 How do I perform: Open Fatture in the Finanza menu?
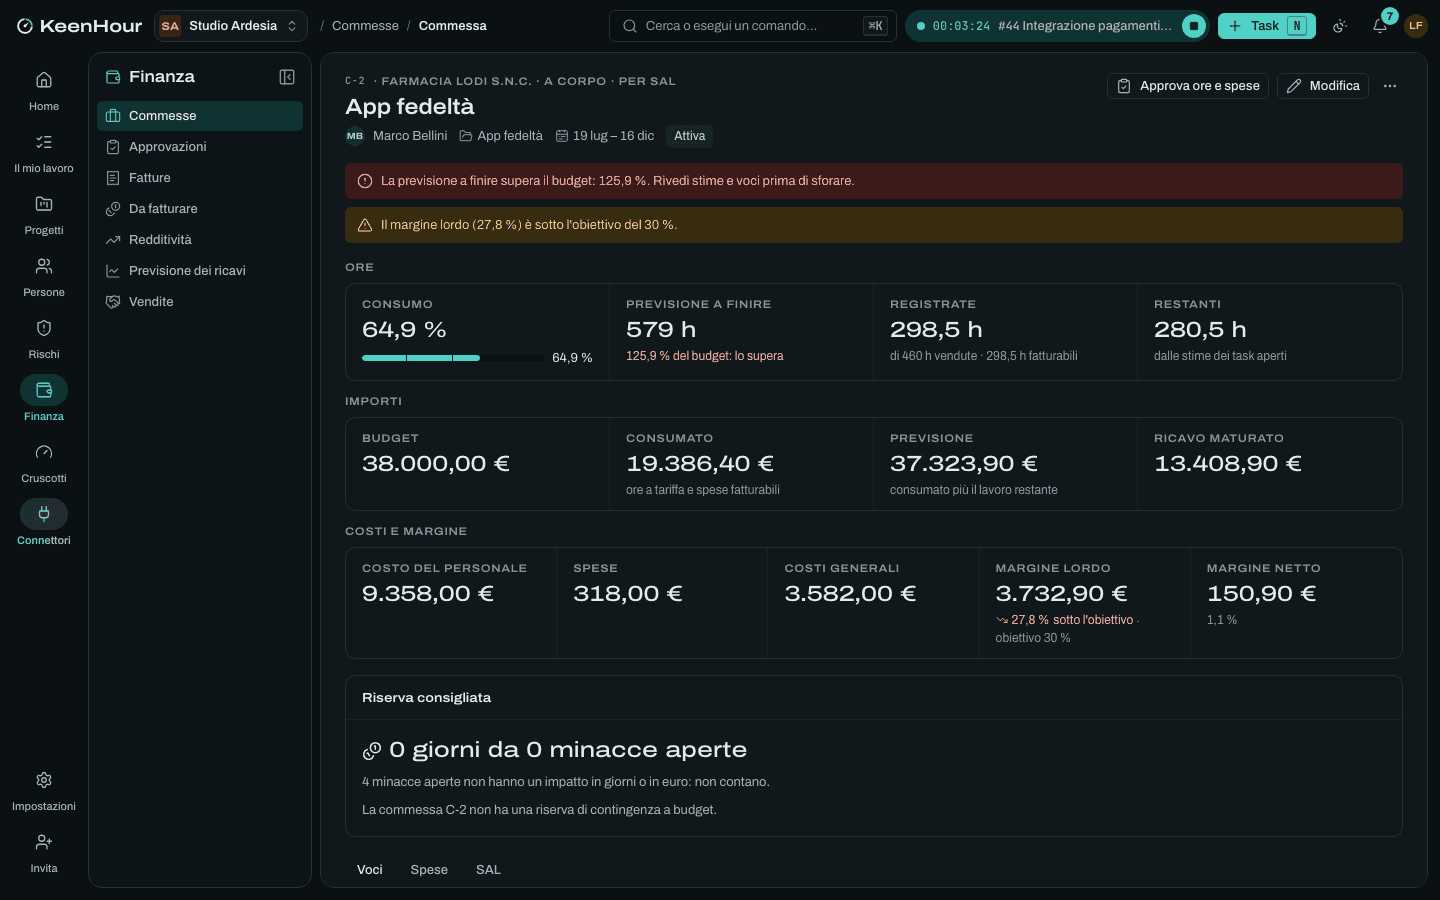(200, 178)
